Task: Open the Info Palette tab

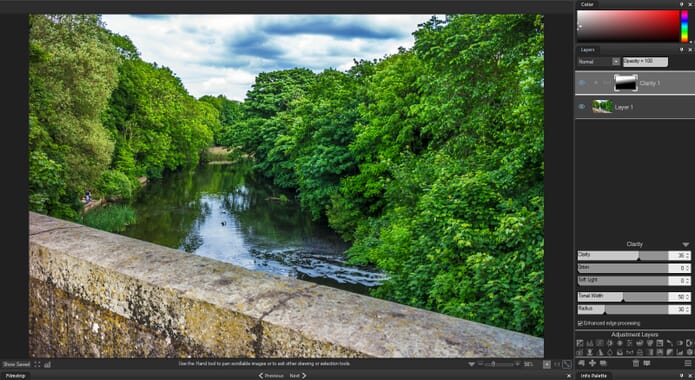Action: pos(594,376)
